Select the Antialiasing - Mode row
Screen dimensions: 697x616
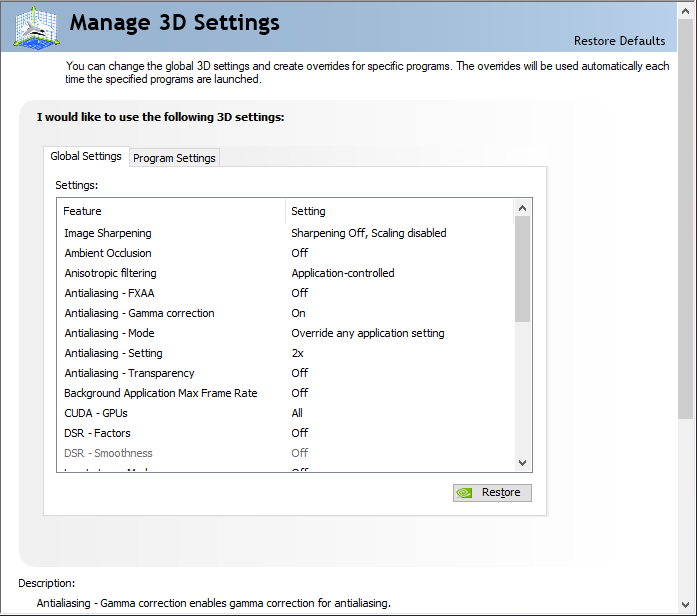point(285,333)
